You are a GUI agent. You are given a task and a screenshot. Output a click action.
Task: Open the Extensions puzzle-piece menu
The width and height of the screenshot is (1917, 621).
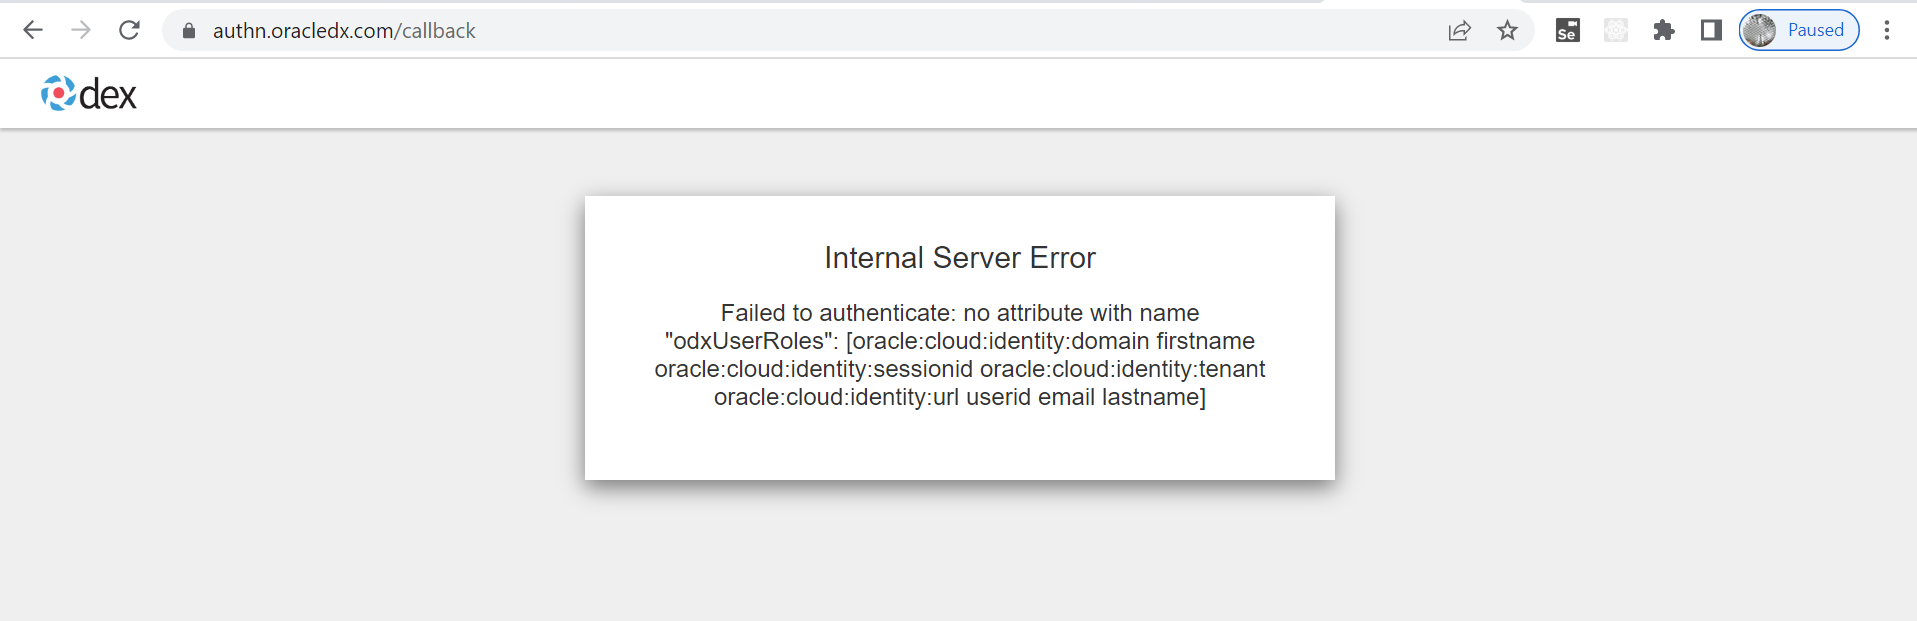pos(1663,31)
